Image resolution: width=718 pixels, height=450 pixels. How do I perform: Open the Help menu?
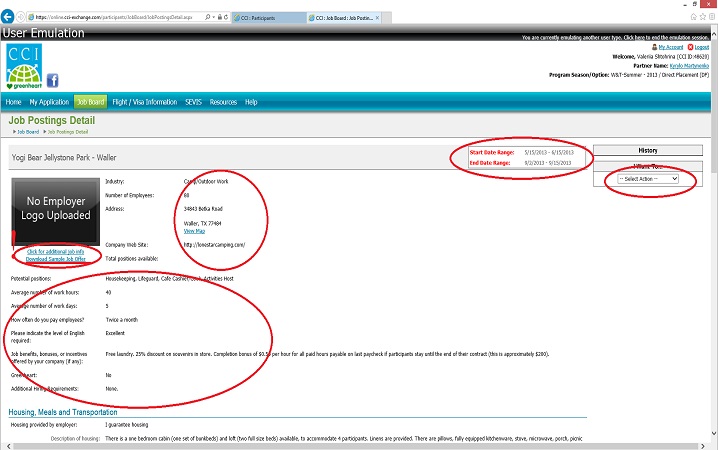click(x=251, y=102)
